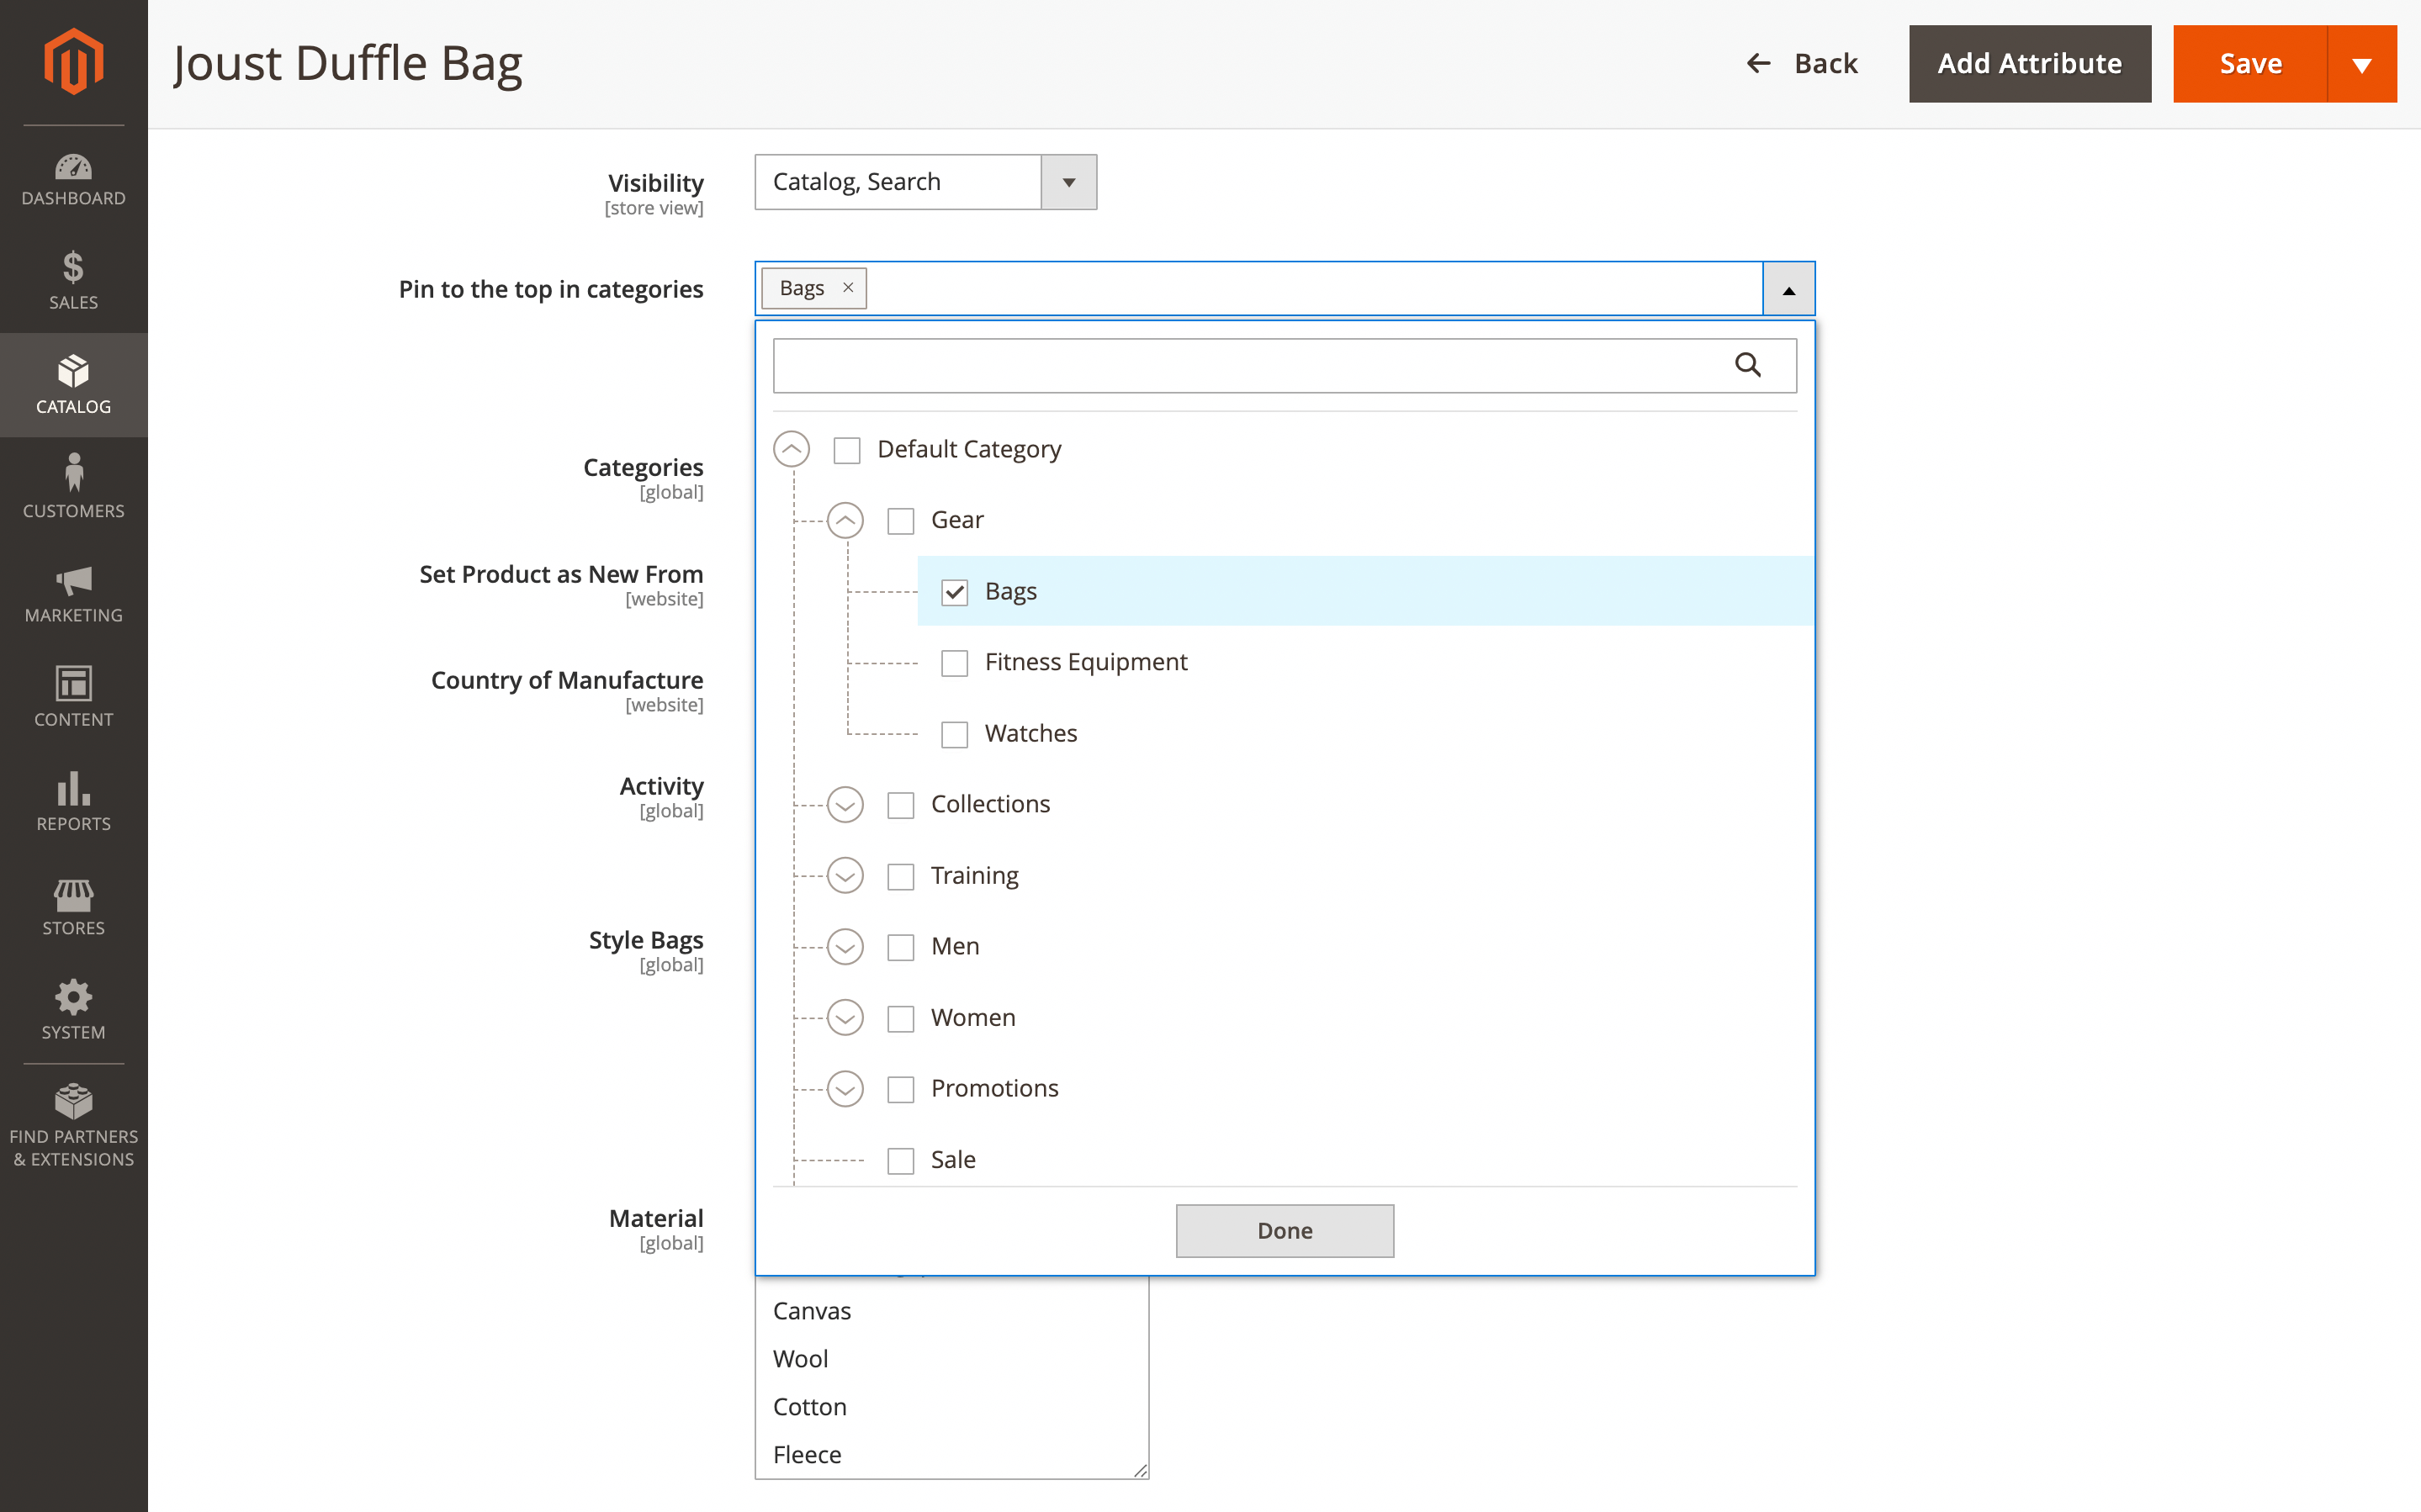Uncheck the Bags category checkbox
This screenshot has height=1512, width=2421.
pos(954,592)
